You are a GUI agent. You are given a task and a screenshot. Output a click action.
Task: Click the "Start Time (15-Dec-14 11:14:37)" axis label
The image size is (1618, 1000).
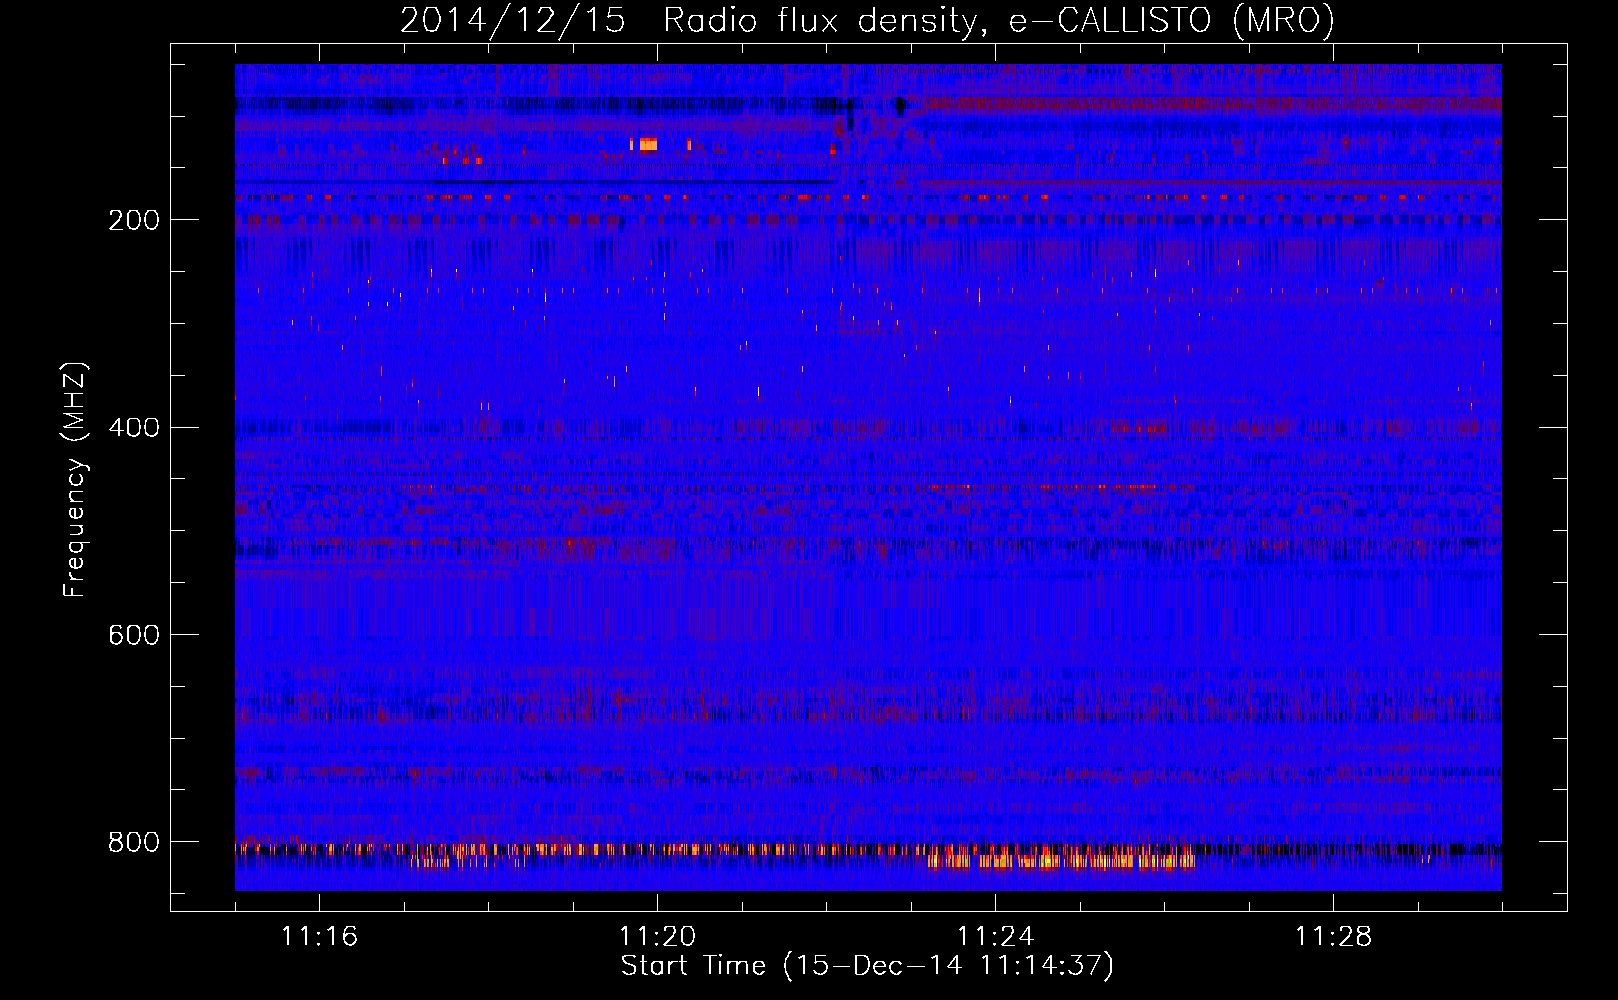867,966
